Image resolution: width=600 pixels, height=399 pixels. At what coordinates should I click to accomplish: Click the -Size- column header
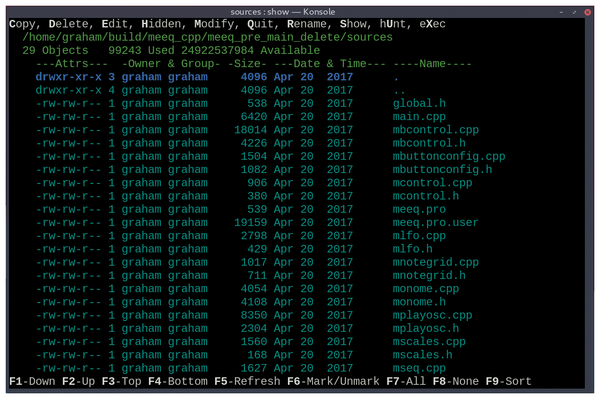(x=247, y=64)
